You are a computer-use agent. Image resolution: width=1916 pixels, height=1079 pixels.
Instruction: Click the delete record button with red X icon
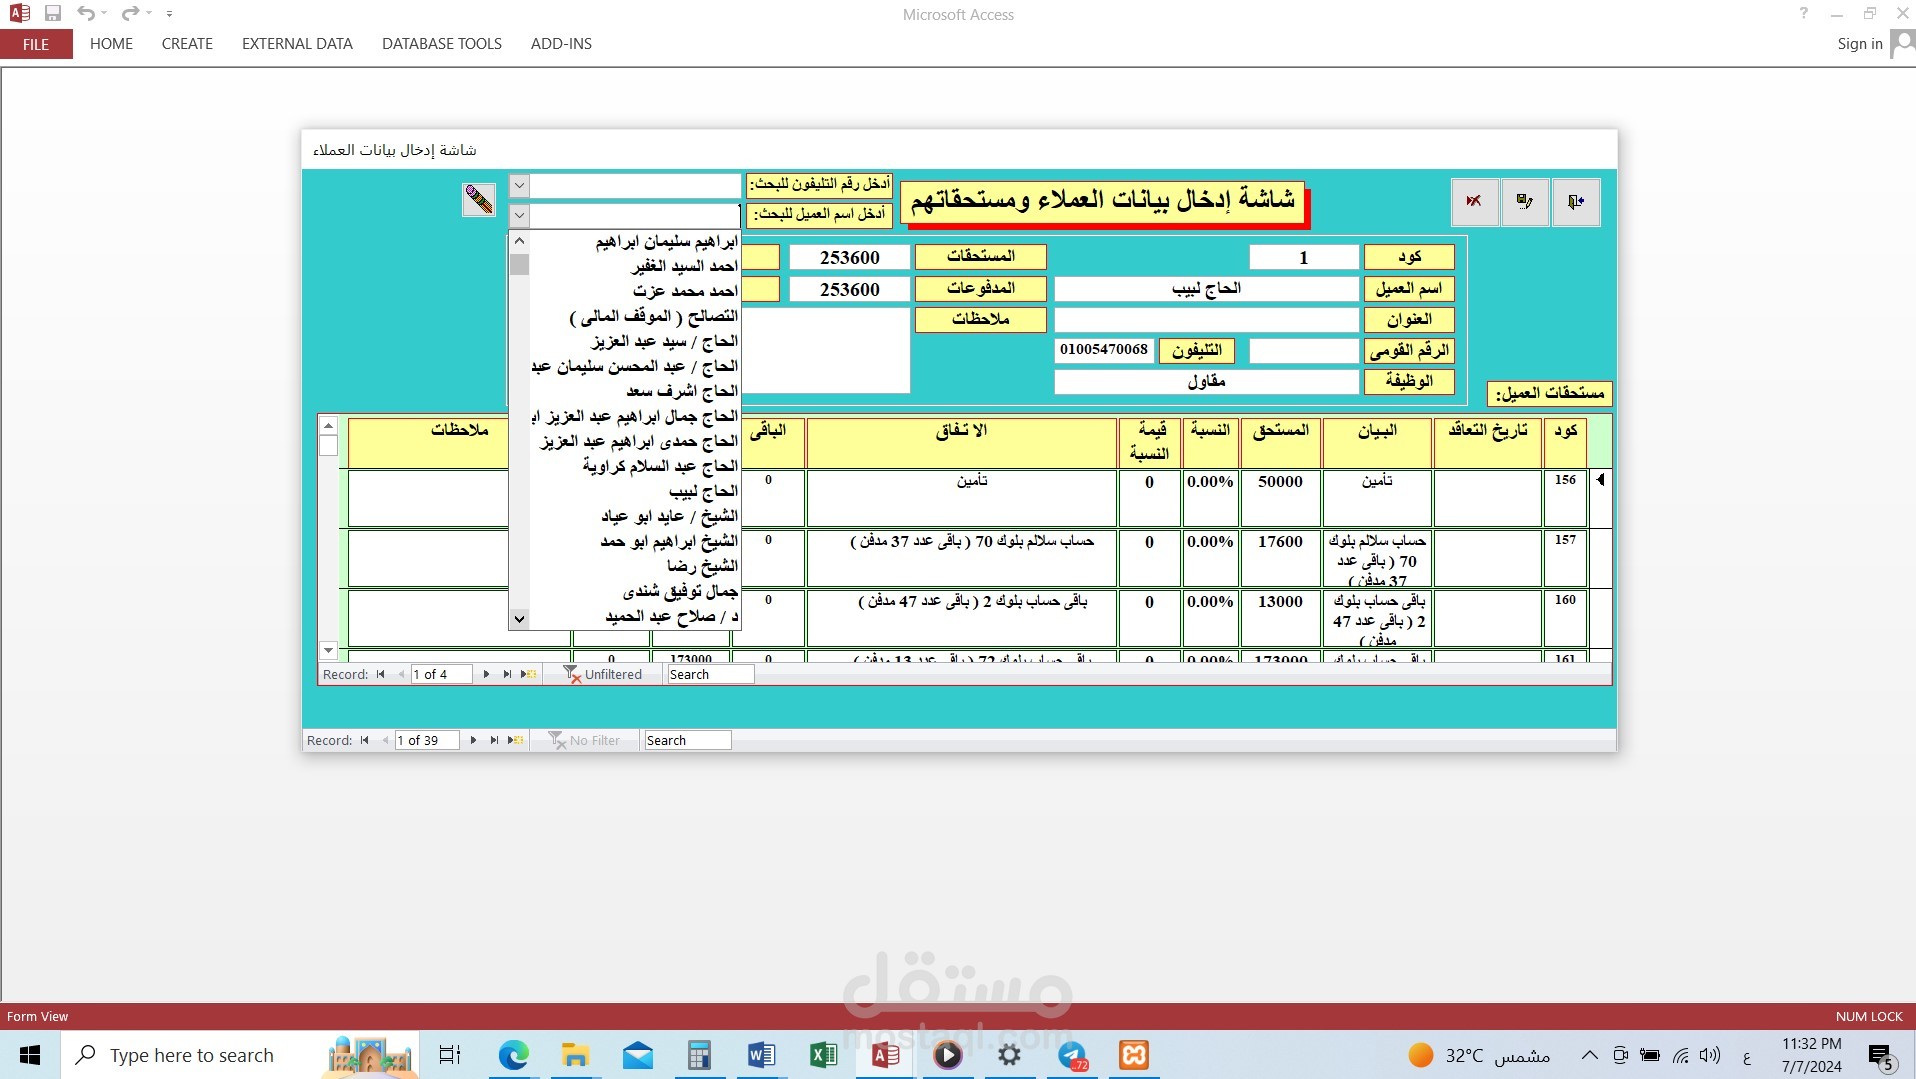(1474, 202)
